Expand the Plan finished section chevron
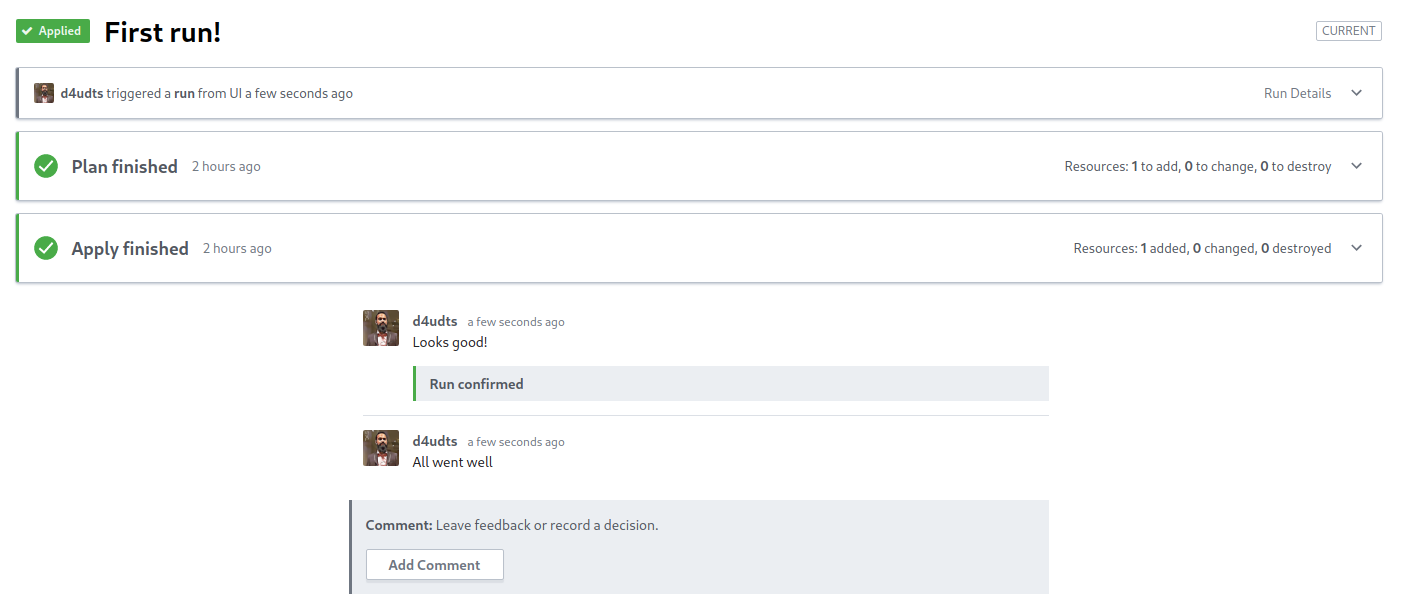The height and width of the screenshot is (610, 1410). 1356,166
